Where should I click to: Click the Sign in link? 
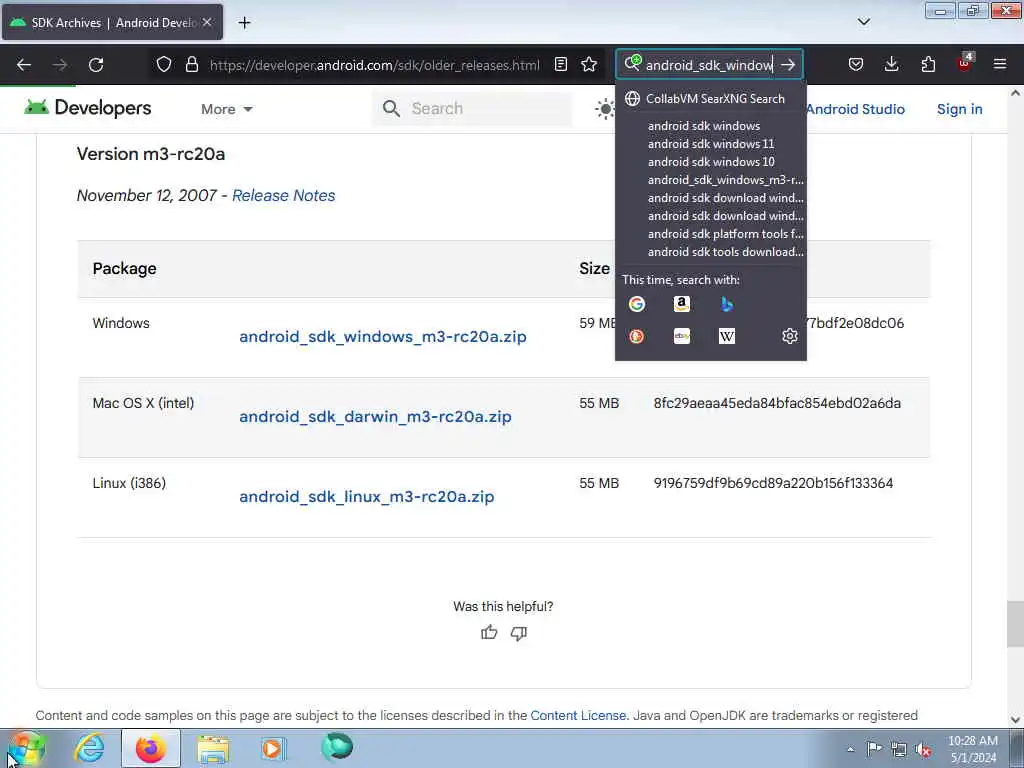click(x=959, y=109)
